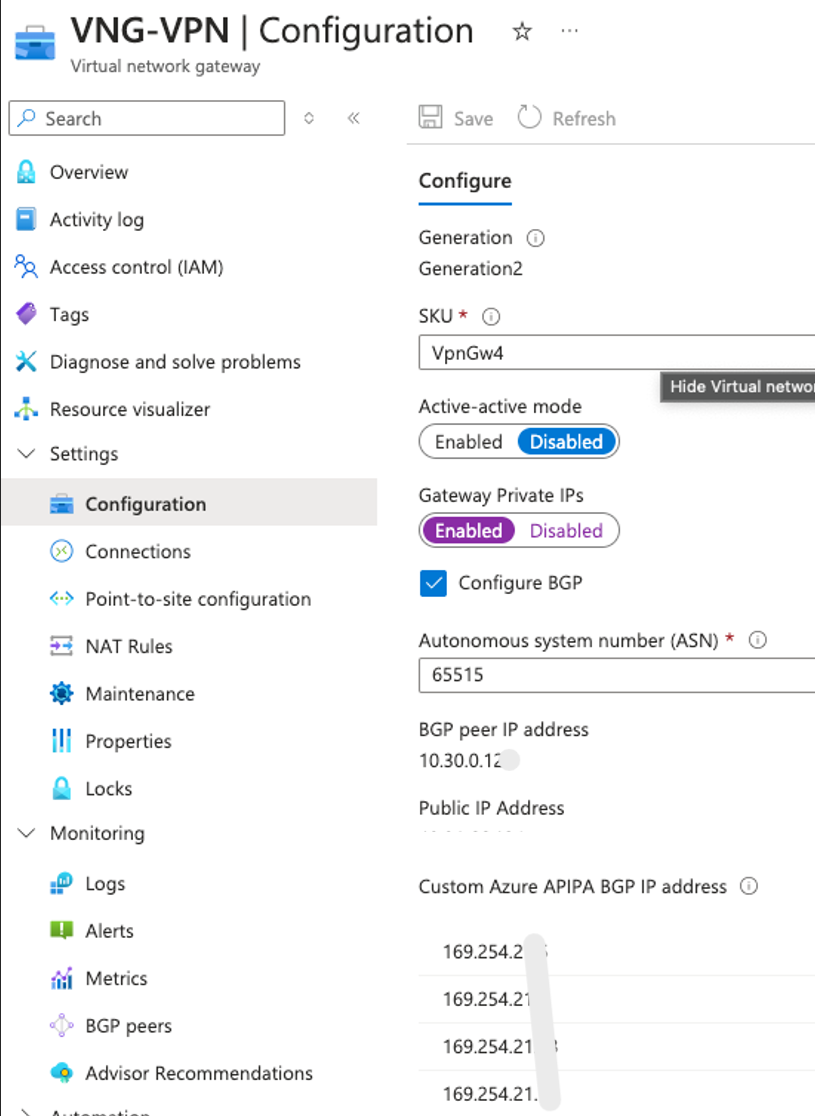Image resolution: width=815 pixels, height=1116 pixels.
Task: Open Resource visualizer
Action: 130,409
